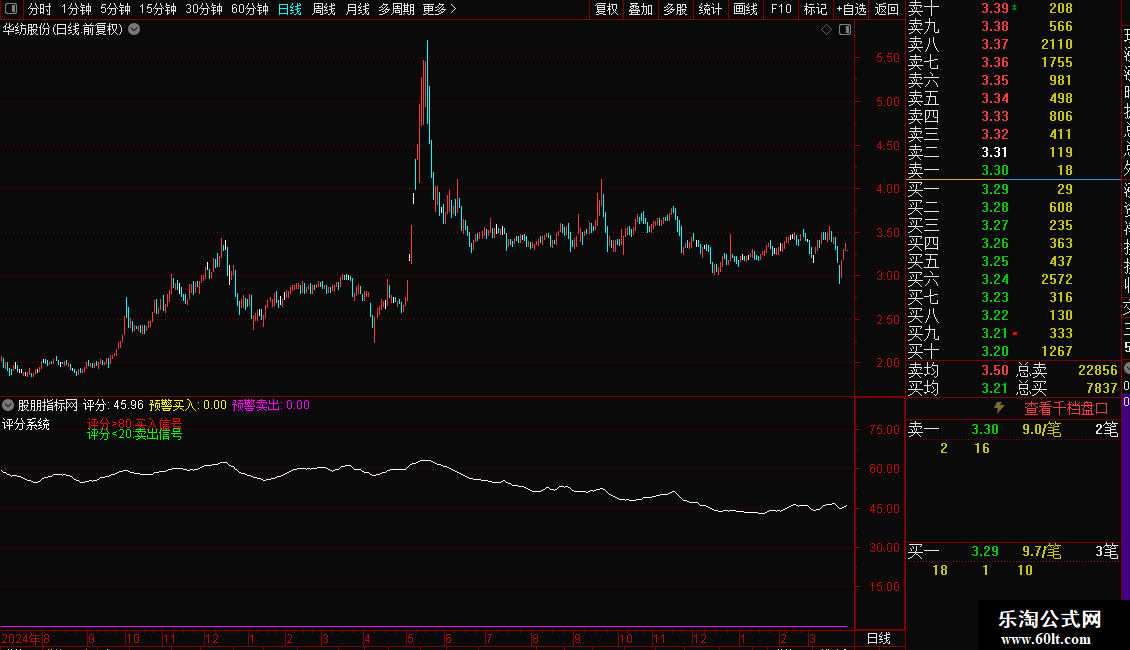
Task: Select the 15分钟 period
Action: [158, 9]
